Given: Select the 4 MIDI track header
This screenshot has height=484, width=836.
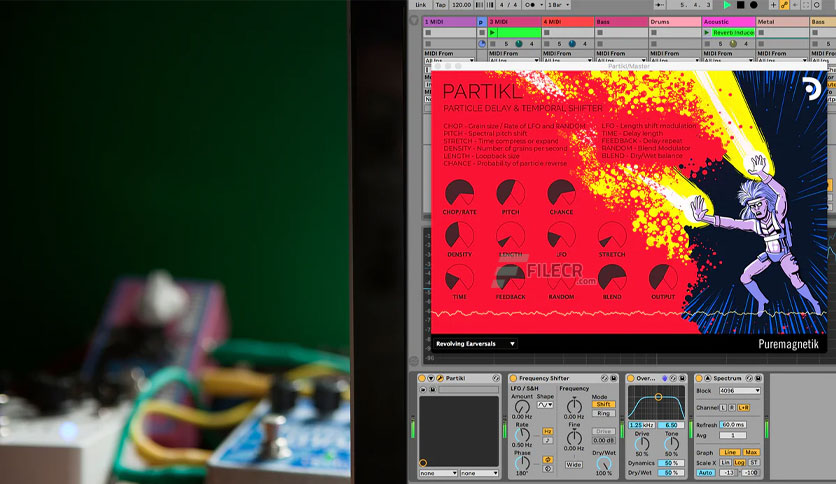Looking at the screenshot, I should pos(568,22).
